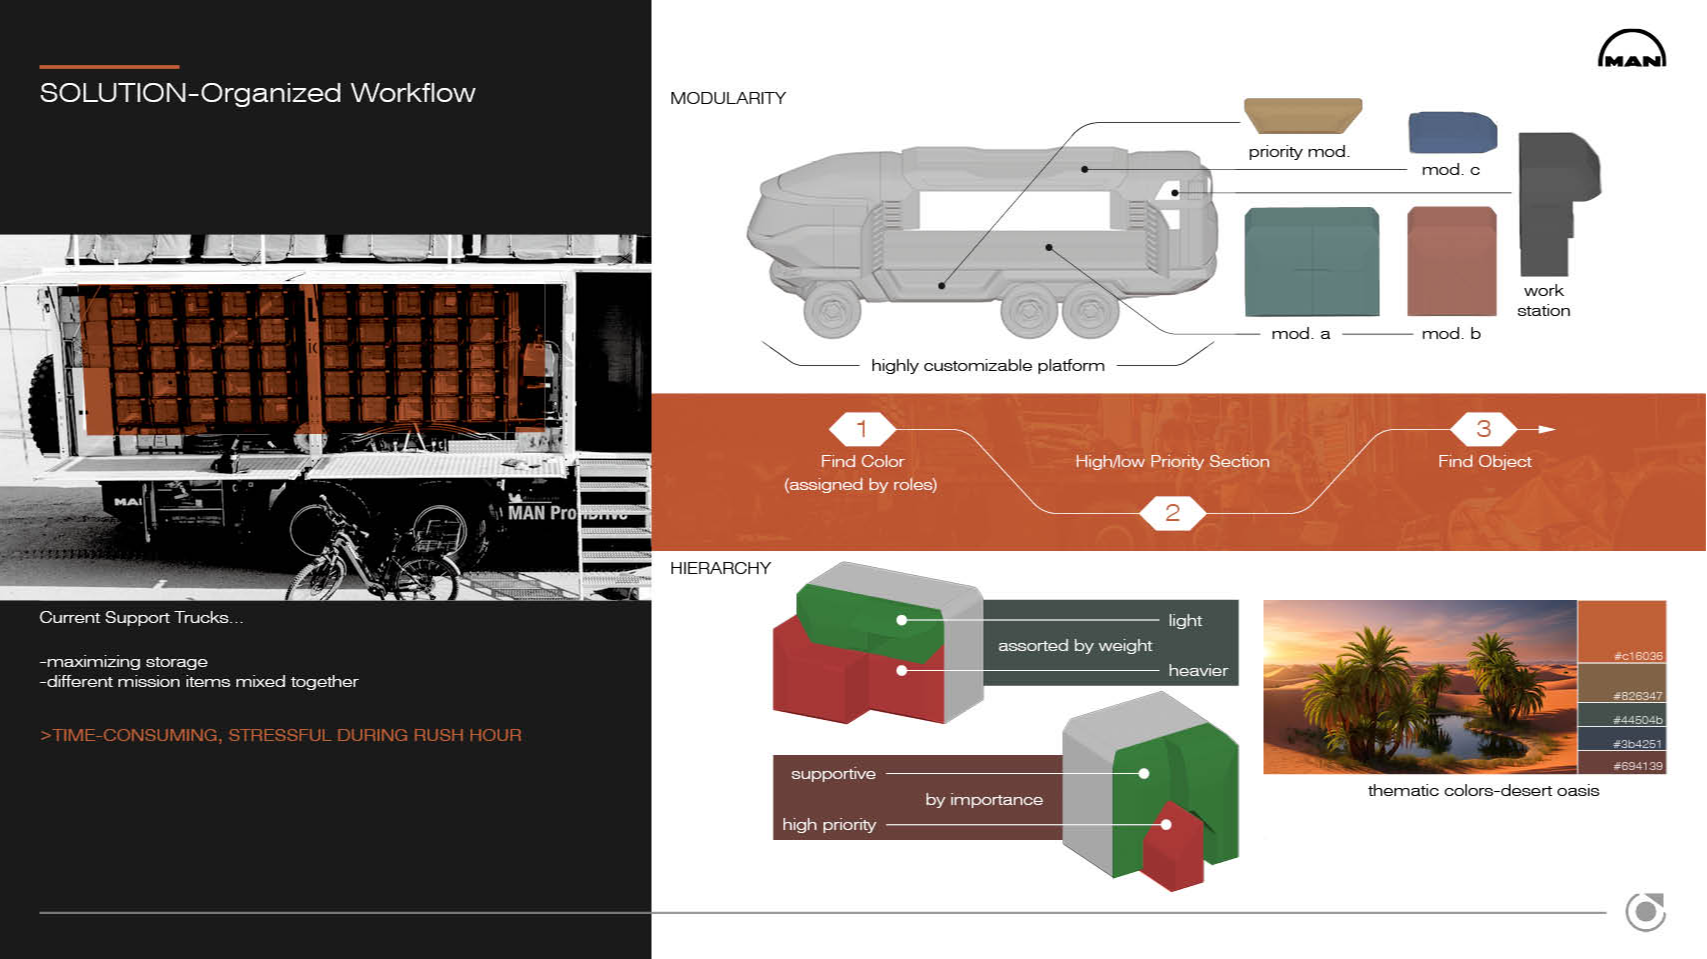This screenshot has width=1707, height=959.
Task: Click the circular target icon bottom right
Action: [x=1646, y=912]
